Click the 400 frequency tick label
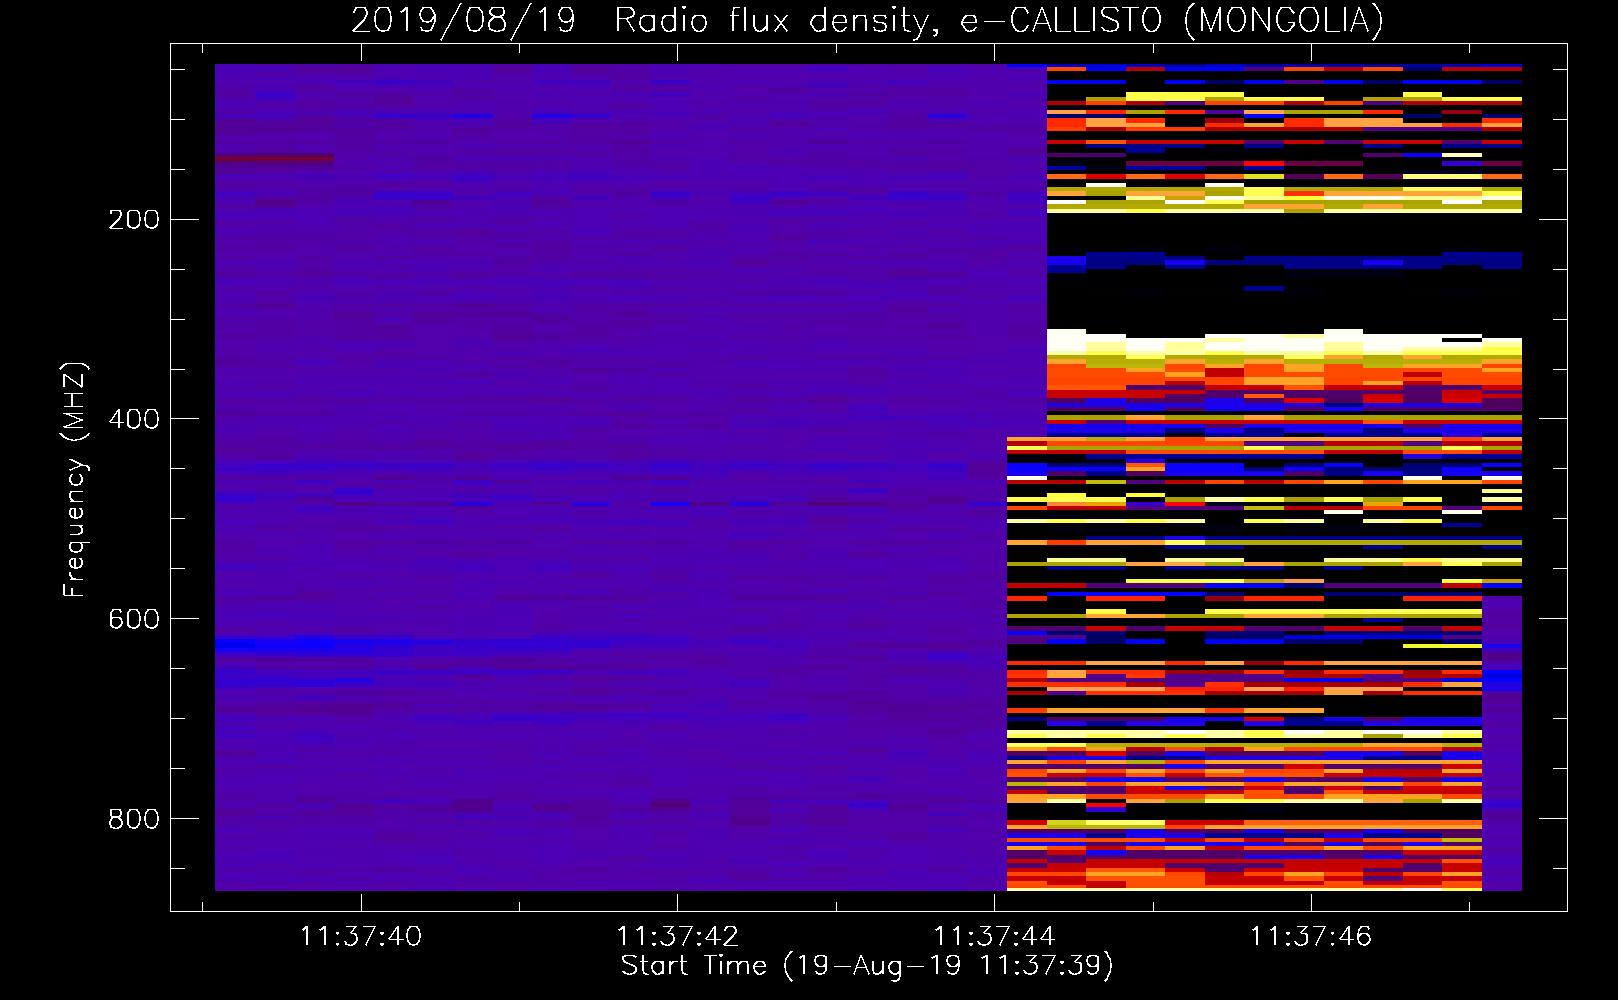 click(x=134, y=419)
